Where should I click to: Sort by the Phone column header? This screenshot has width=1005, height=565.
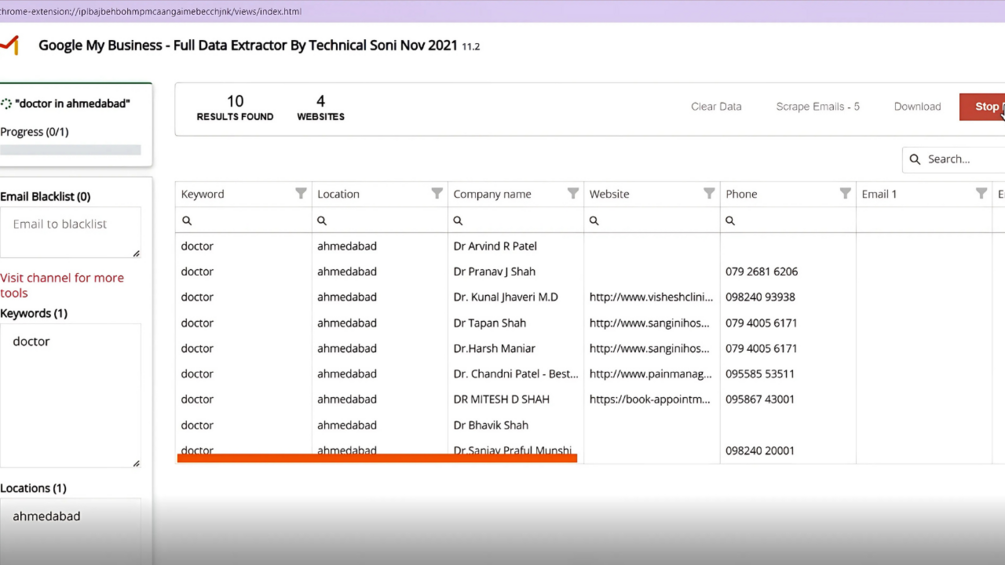coord(742,194)
